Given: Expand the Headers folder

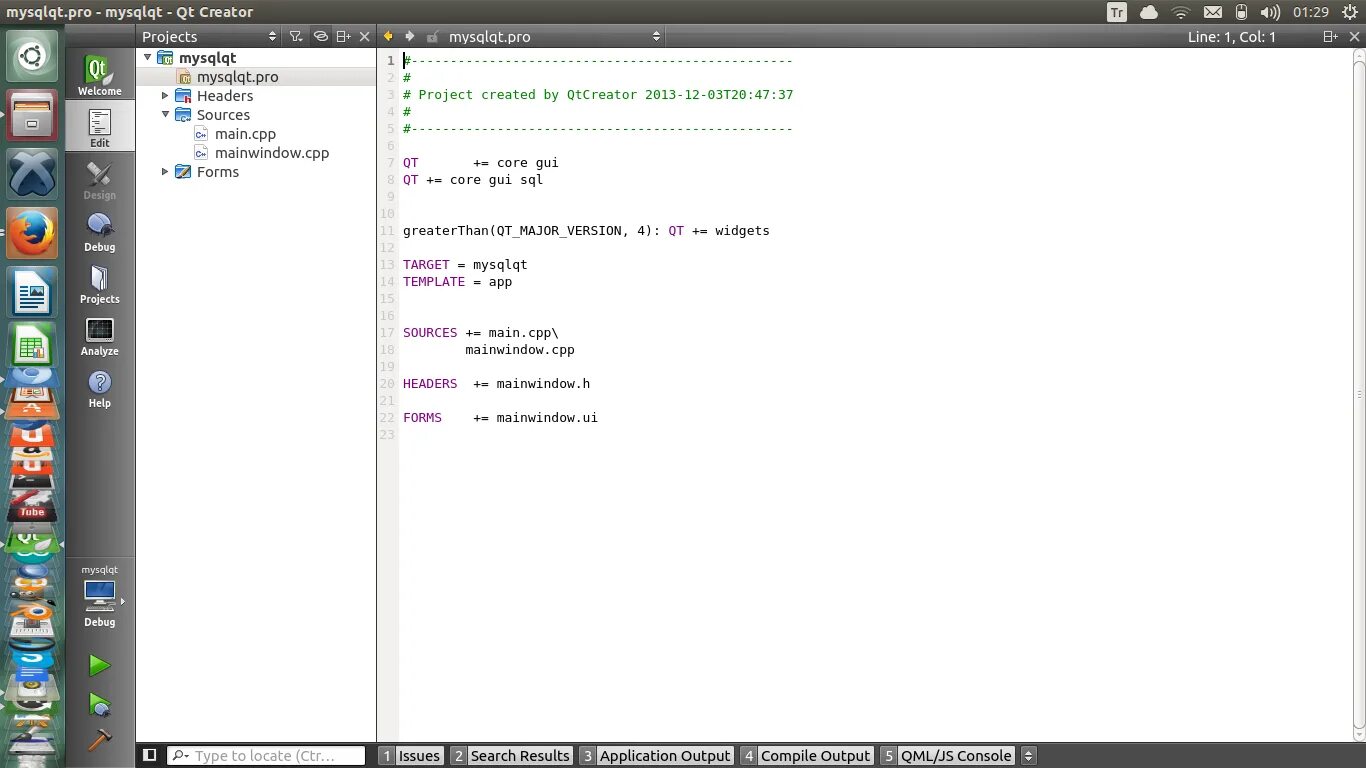Looking at the screenshot, I should click(166, 96).
